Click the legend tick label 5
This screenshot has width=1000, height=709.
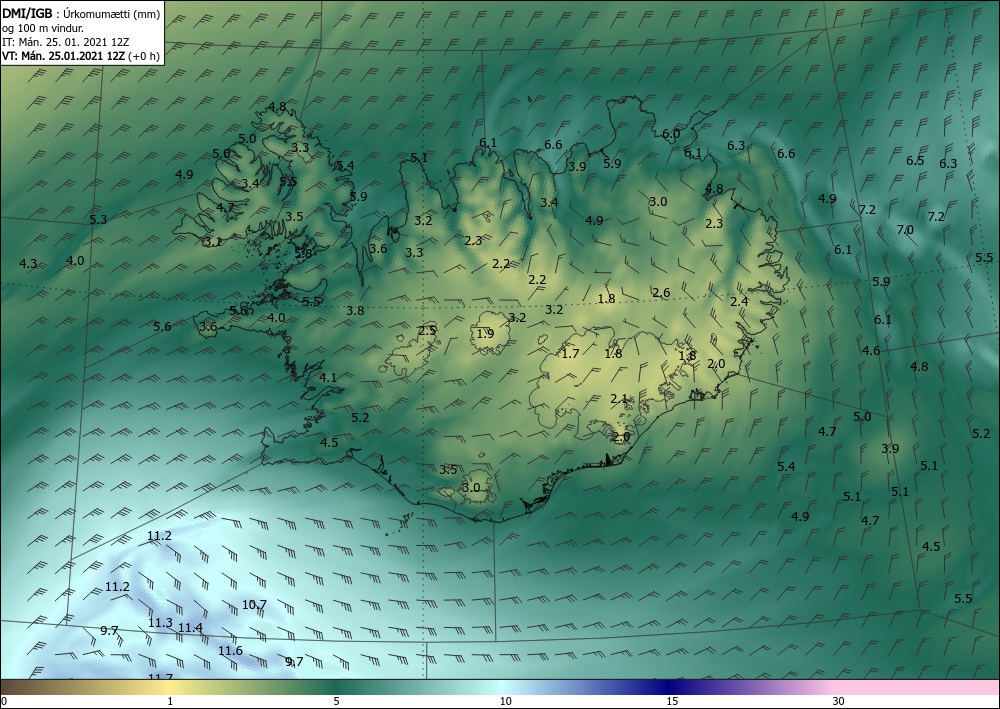[336, 702]
